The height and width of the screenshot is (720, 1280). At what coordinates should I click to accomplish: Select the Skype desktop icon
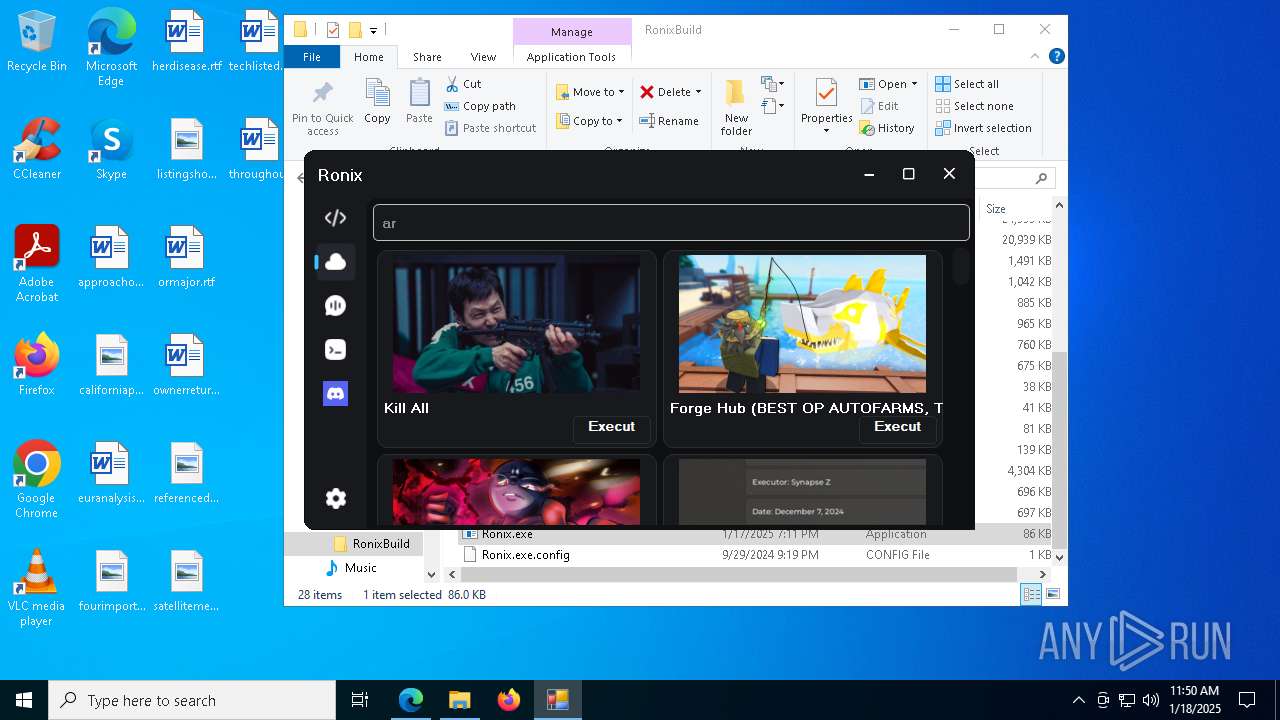point(111,150)
